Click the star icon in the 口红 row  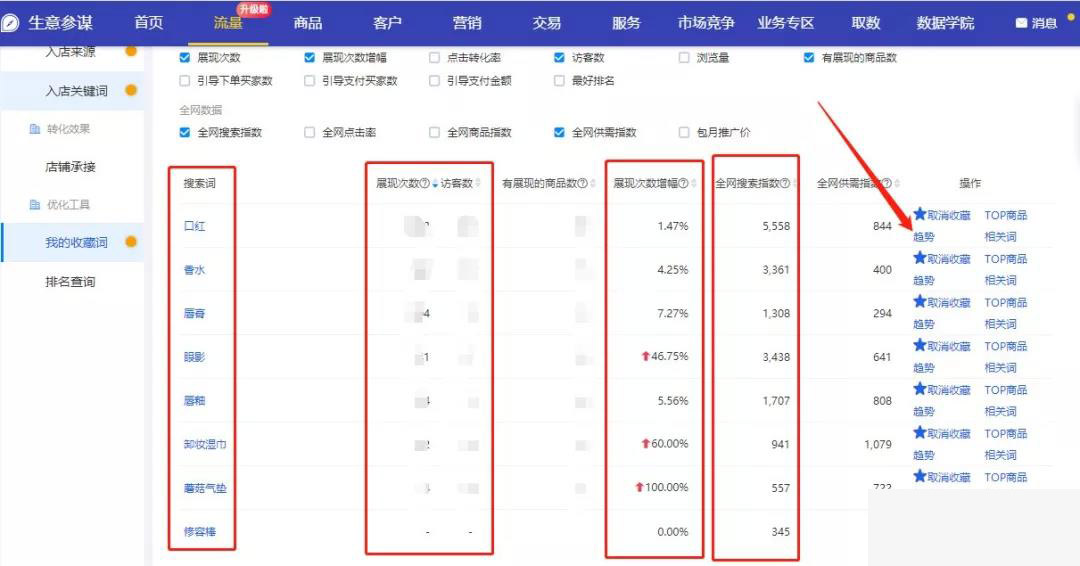pyautogui.click(x=920, y=215)
